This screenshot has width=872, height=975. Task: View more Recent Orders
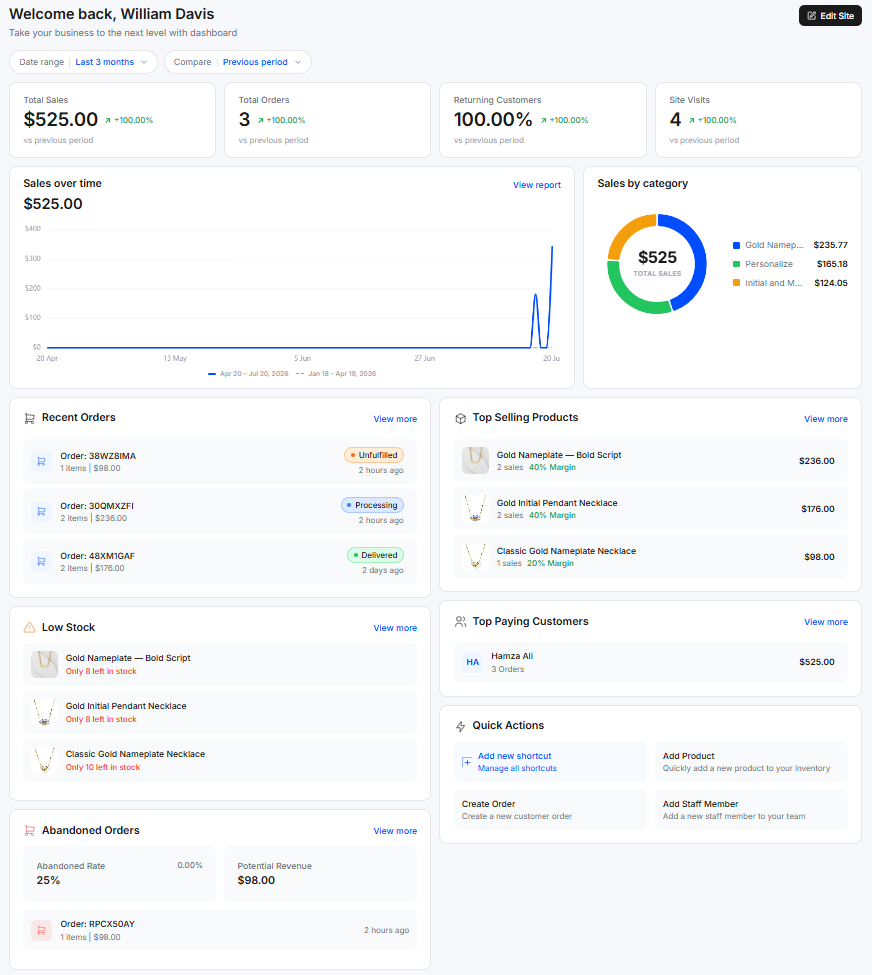click(x=395, y=419)
